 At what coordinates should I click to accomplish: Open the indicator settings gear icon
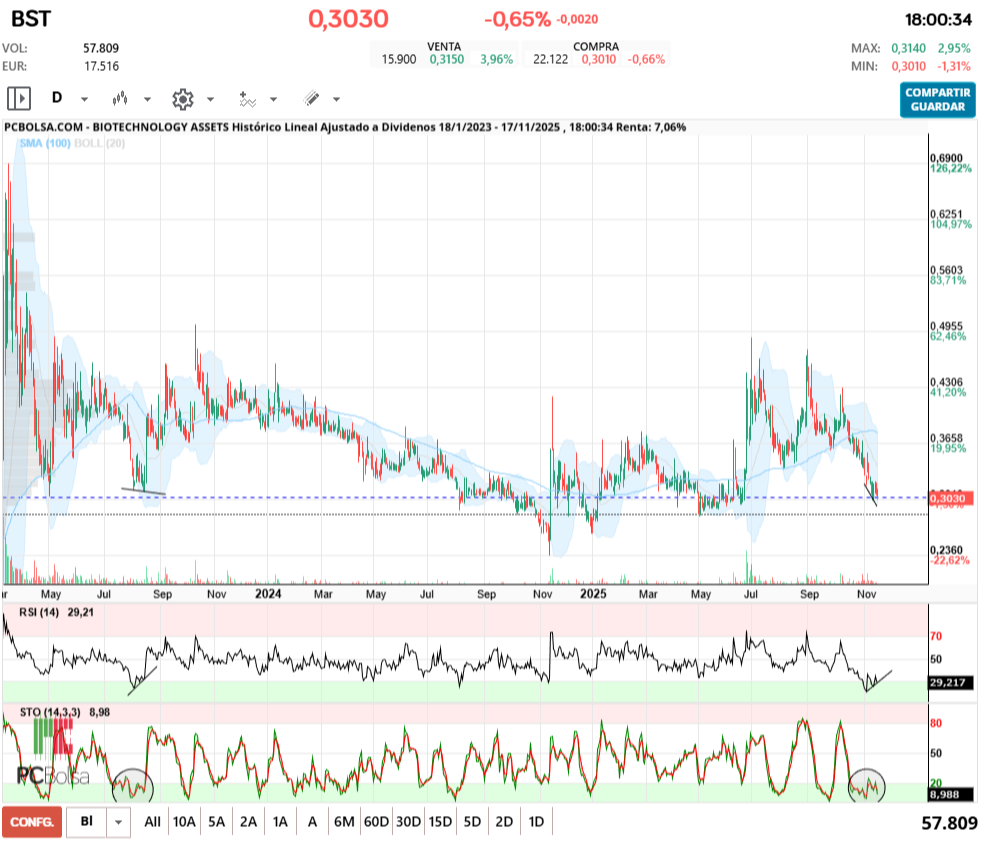[x=182, y=98]
